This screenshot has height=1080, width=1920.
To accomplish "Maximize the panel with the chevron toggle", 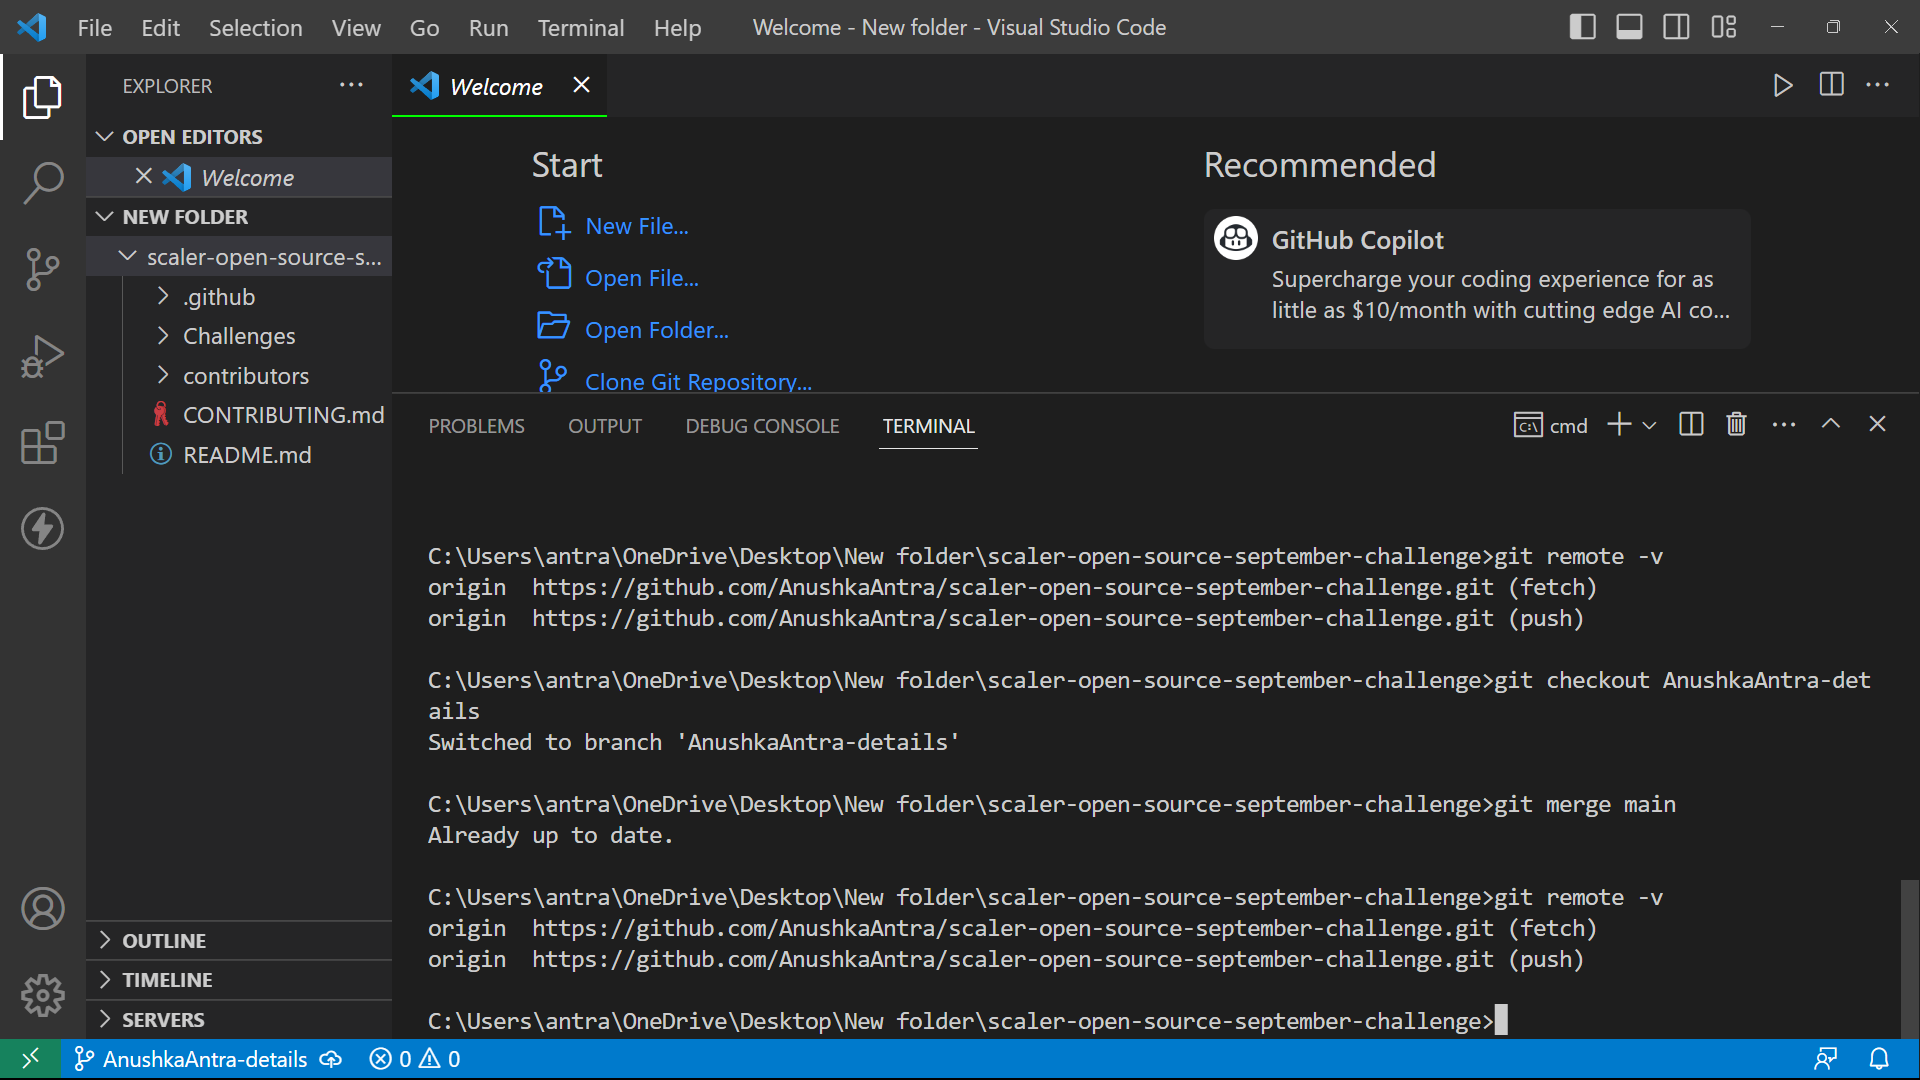I will point(1831,424).
